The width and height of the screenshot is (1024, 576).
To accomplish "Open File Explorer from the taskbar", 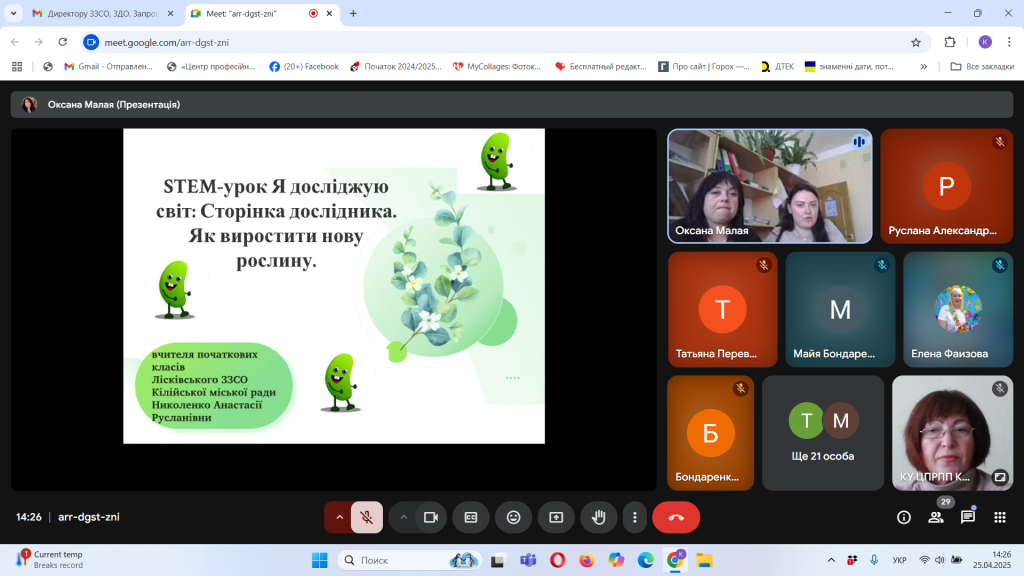I will [704, 560].
